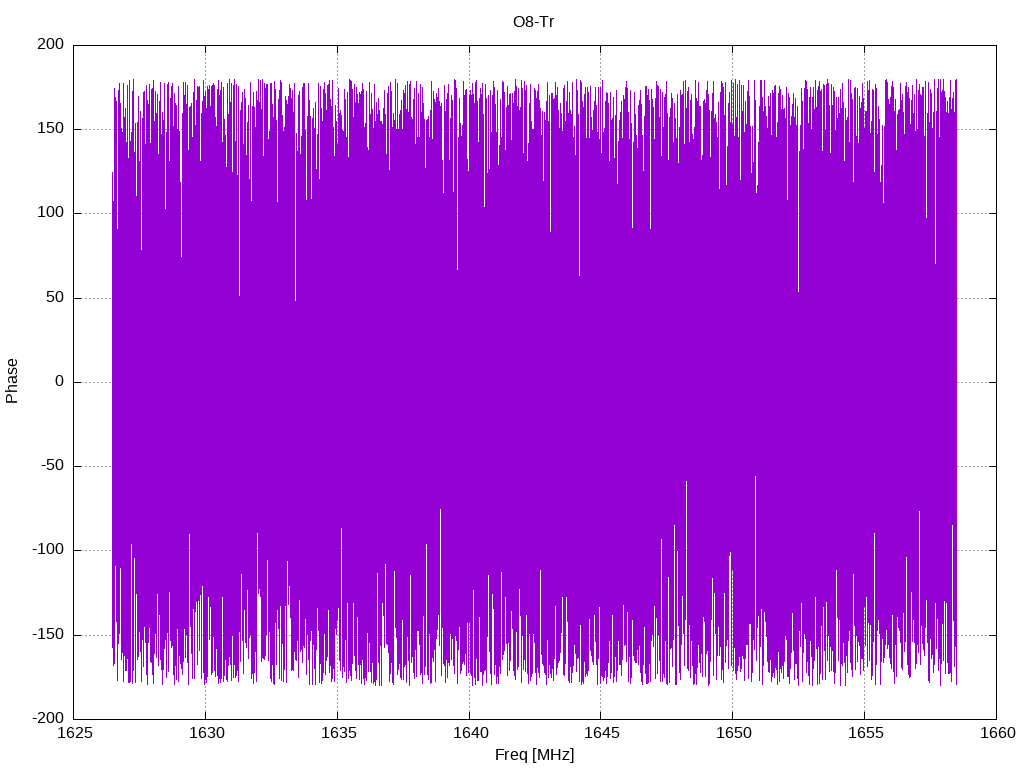Screen dimensions: 1024x768
Task: Click the 100 tick label on the Y axis
Action: [51, 213]
